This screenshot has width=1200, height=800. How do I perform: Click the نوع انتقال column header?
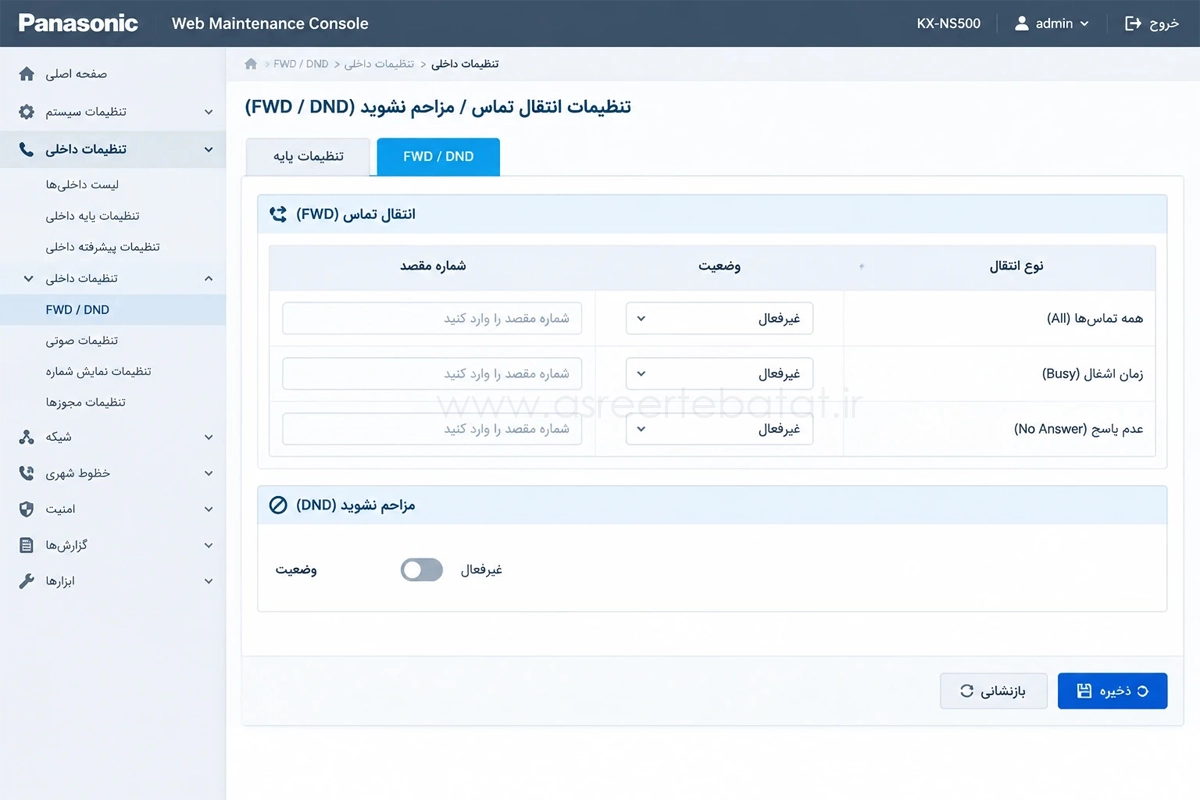click(1016, 266)
